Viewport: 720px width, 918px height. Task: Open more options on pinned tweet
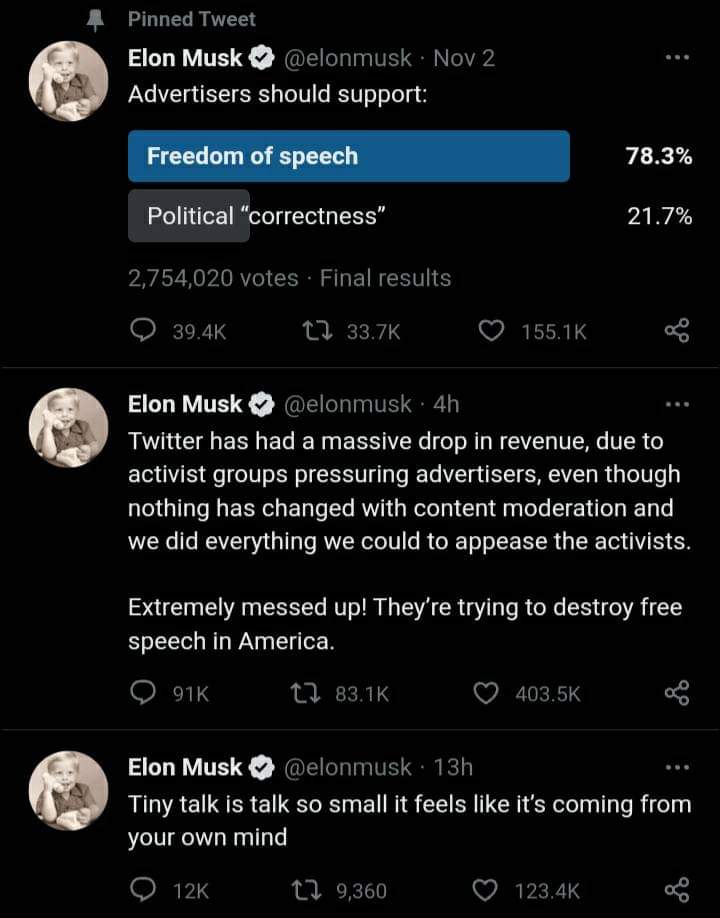click(677, 58)
